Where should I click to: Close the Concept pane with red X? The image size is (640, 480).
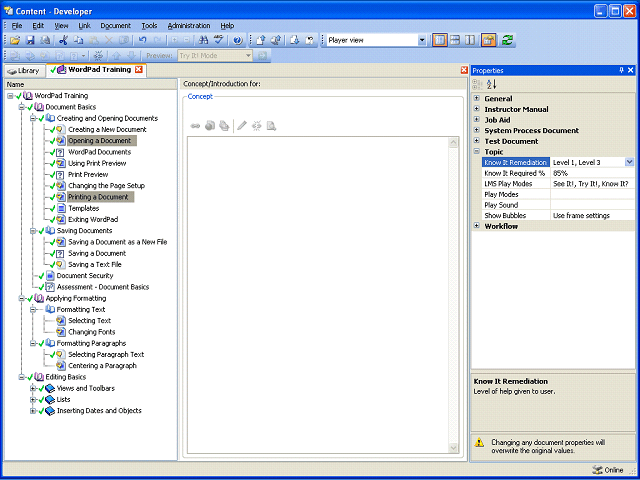(464, 70)
